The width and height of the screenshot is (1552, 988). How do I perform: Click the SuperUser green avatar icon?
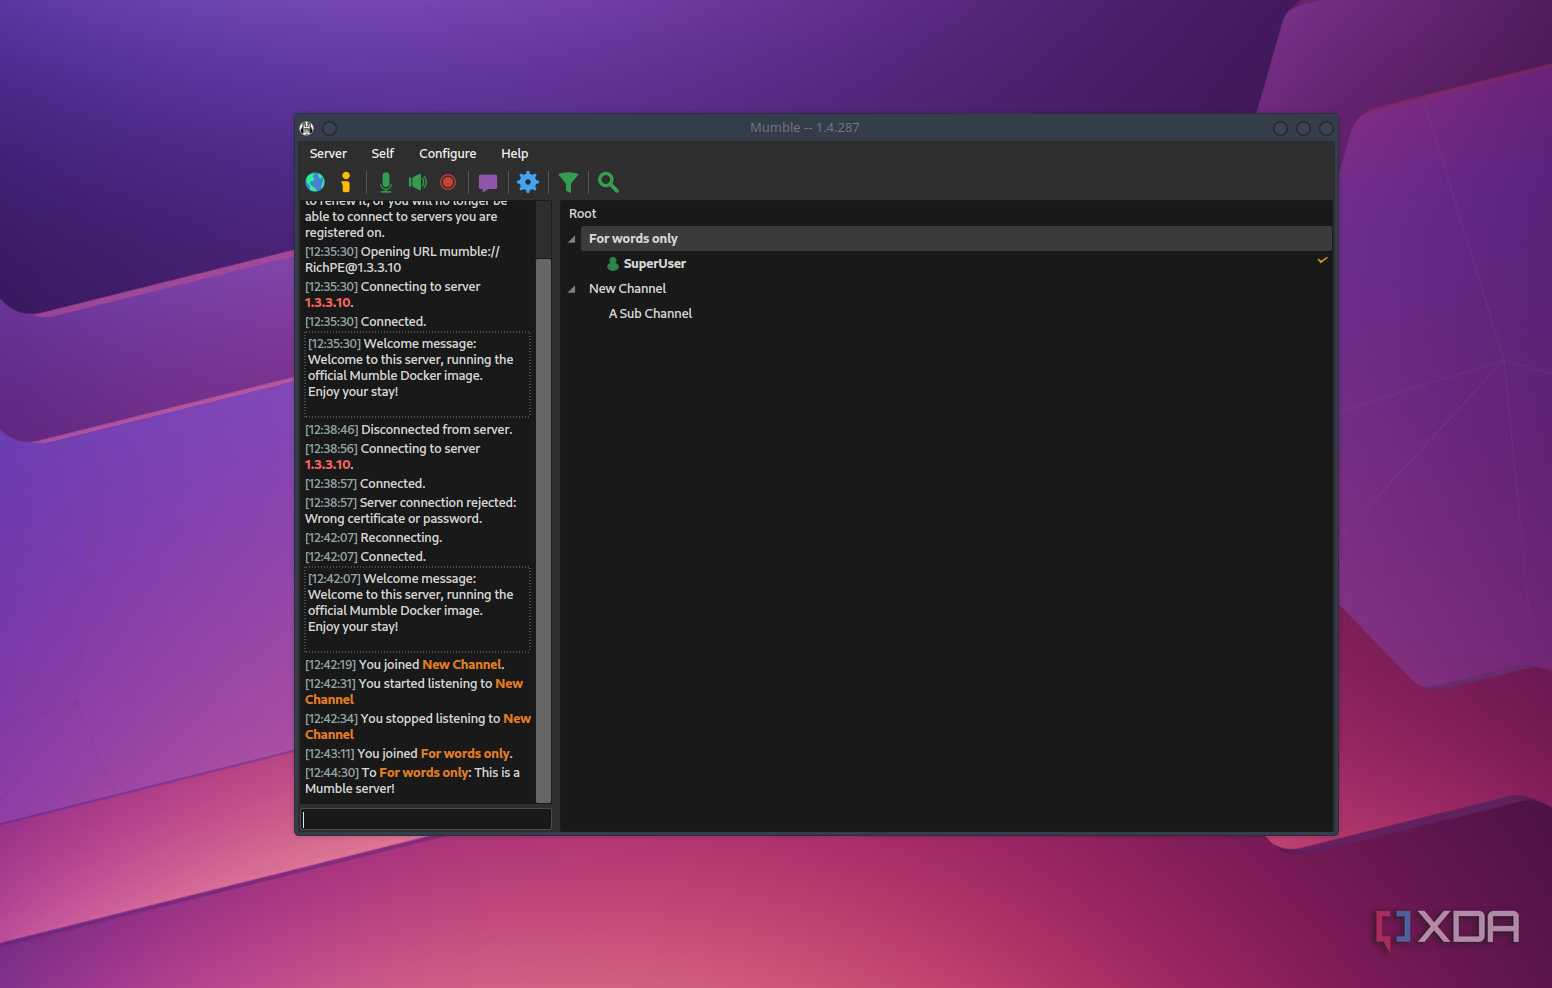point(613,264)
